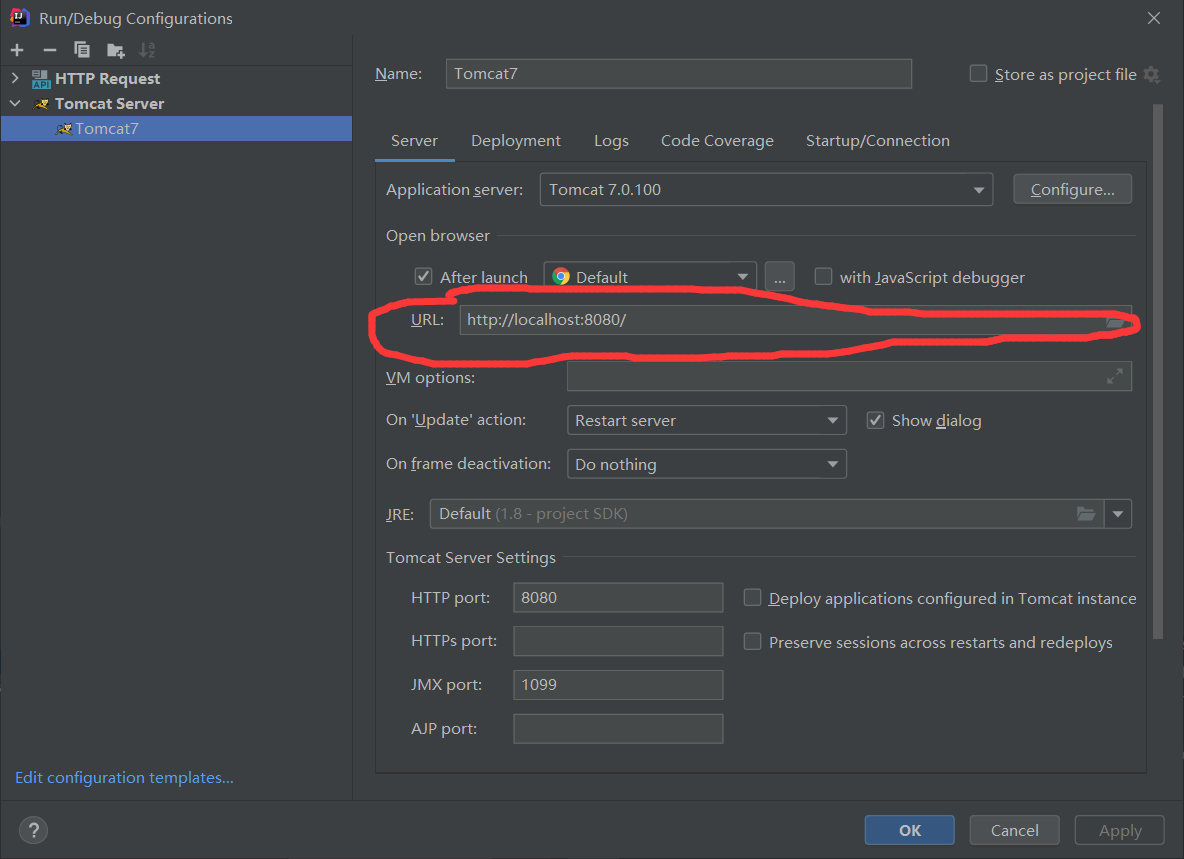Viewport: 1184px width, 859px height.
Task: Click the JRE folder browse icon
Action: [x=1086, y=513]
